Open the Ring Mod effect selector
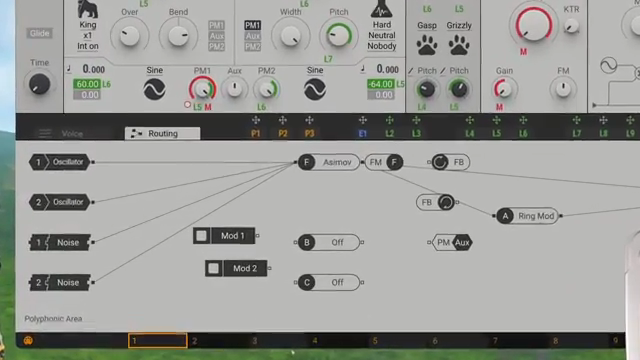 [536, 216]
